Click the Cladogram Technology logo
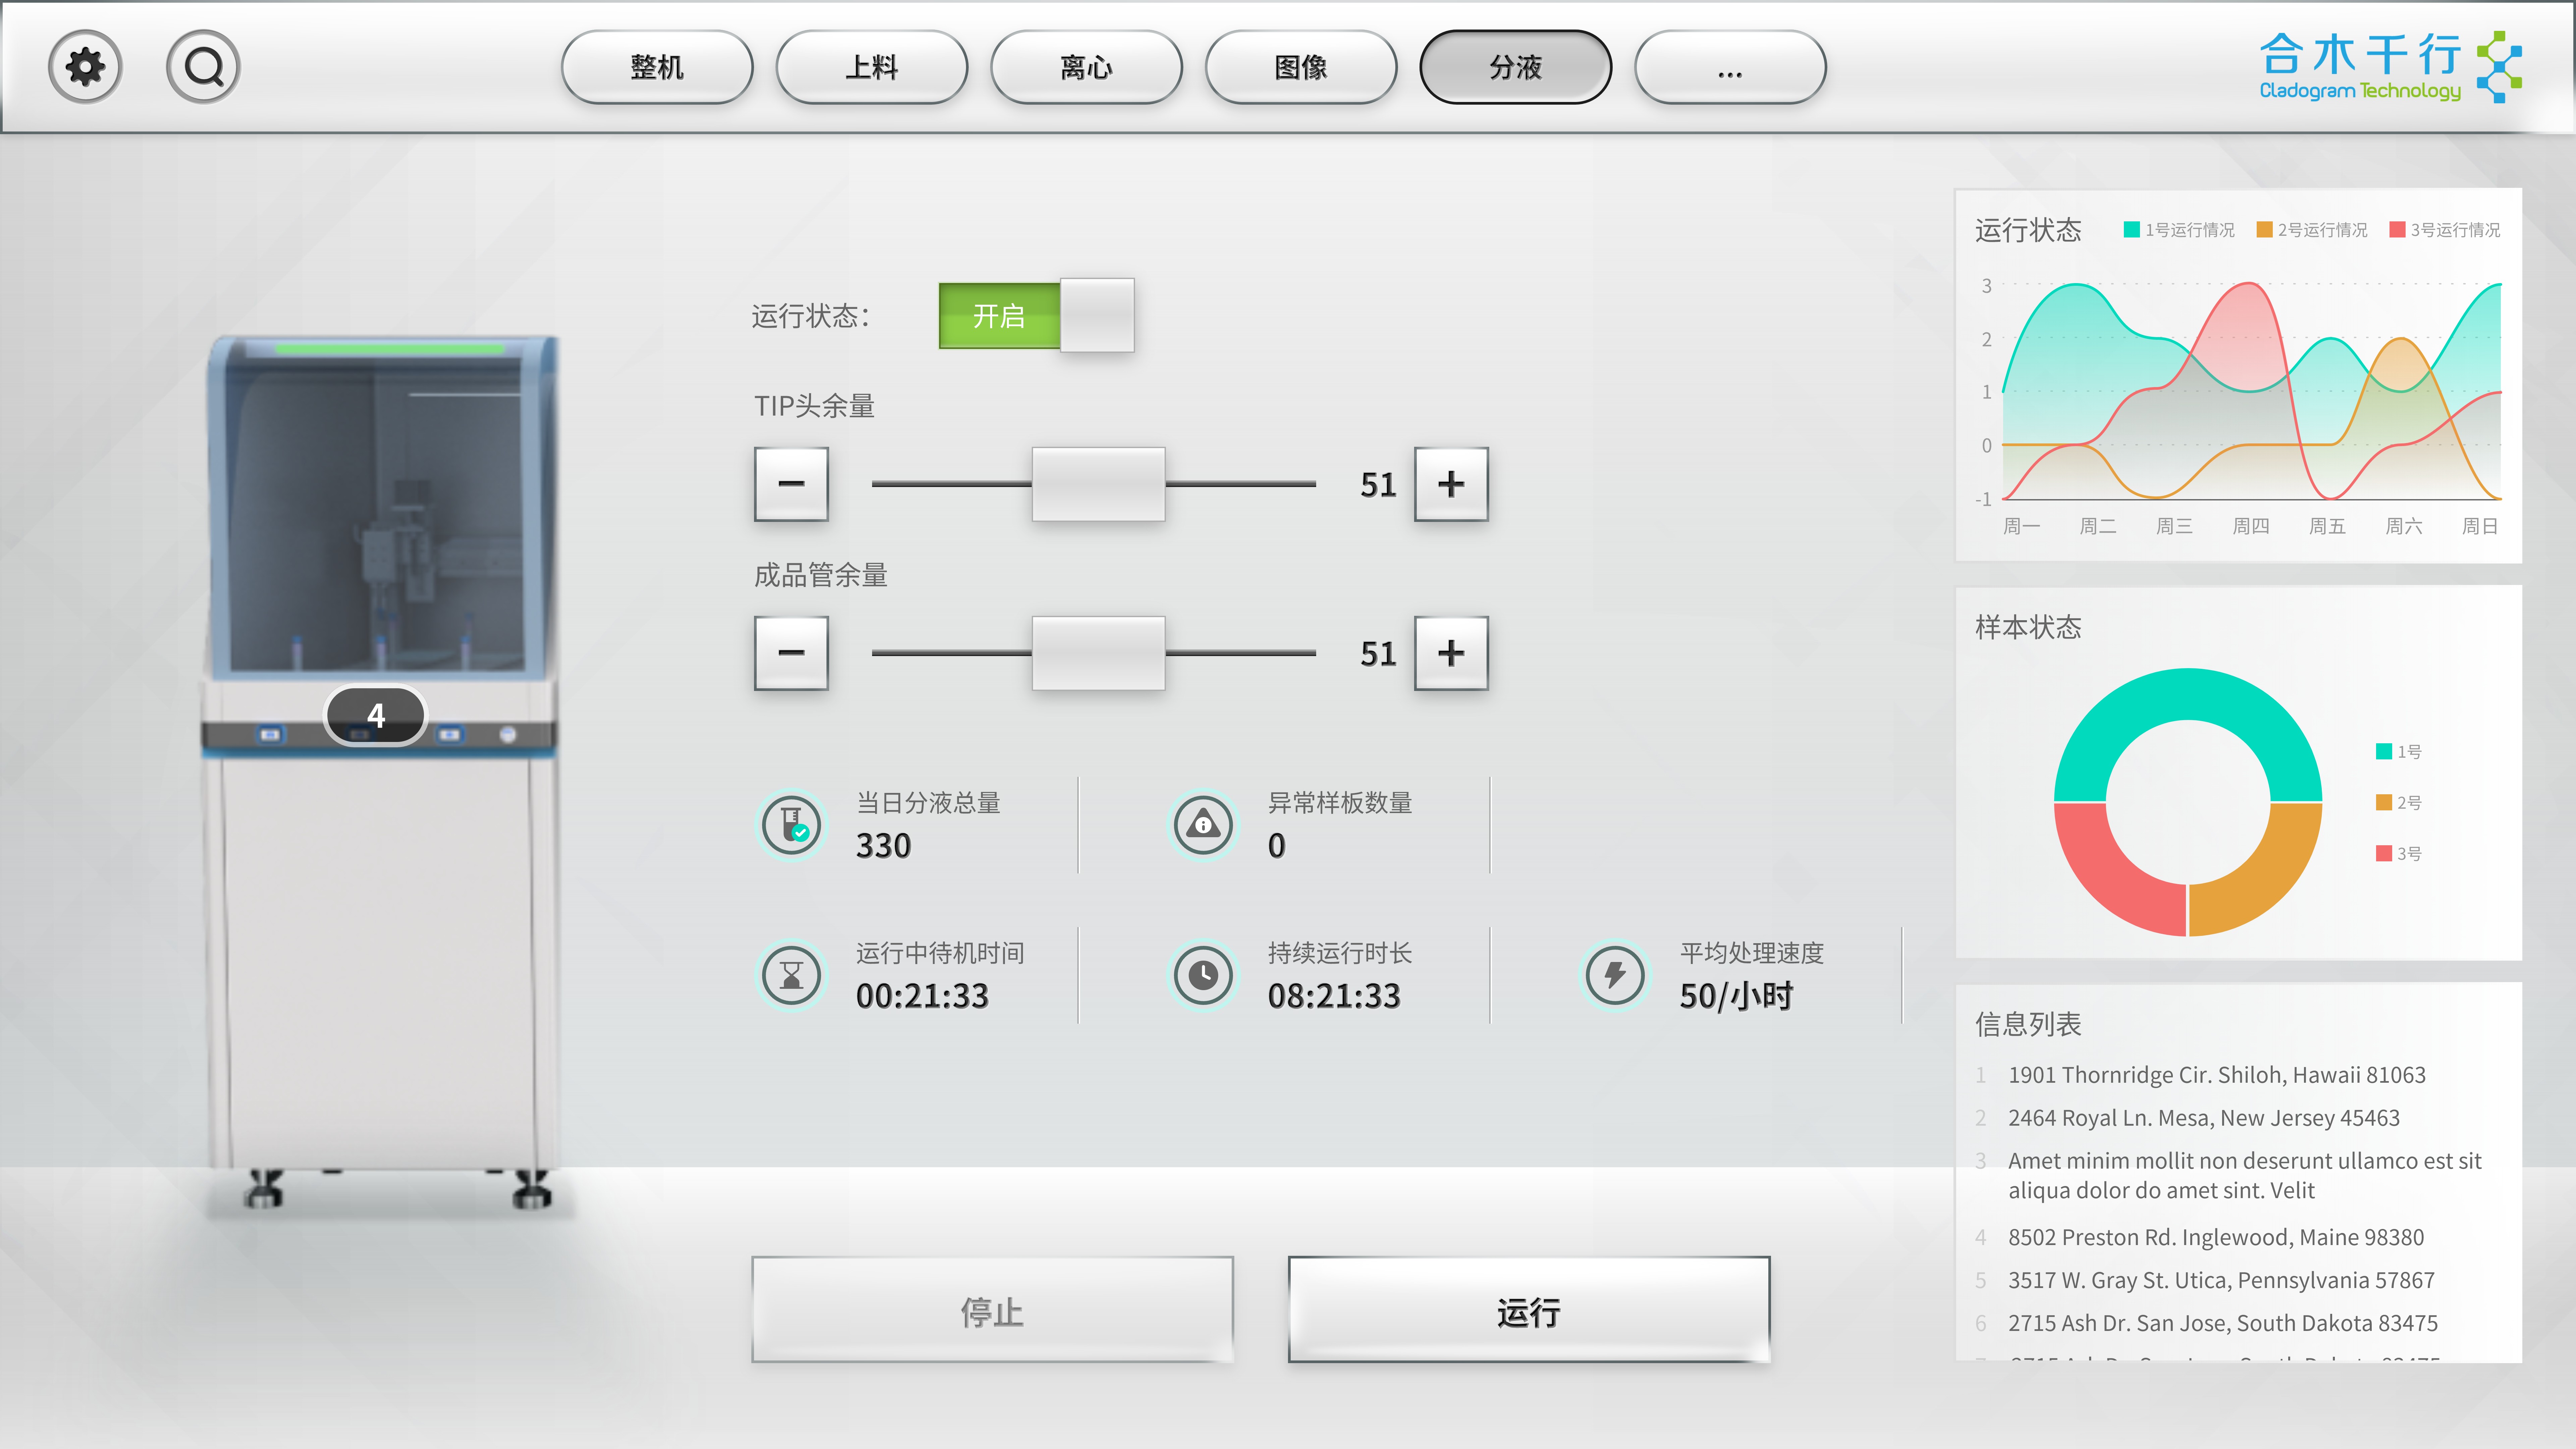 coord(2390,67)
